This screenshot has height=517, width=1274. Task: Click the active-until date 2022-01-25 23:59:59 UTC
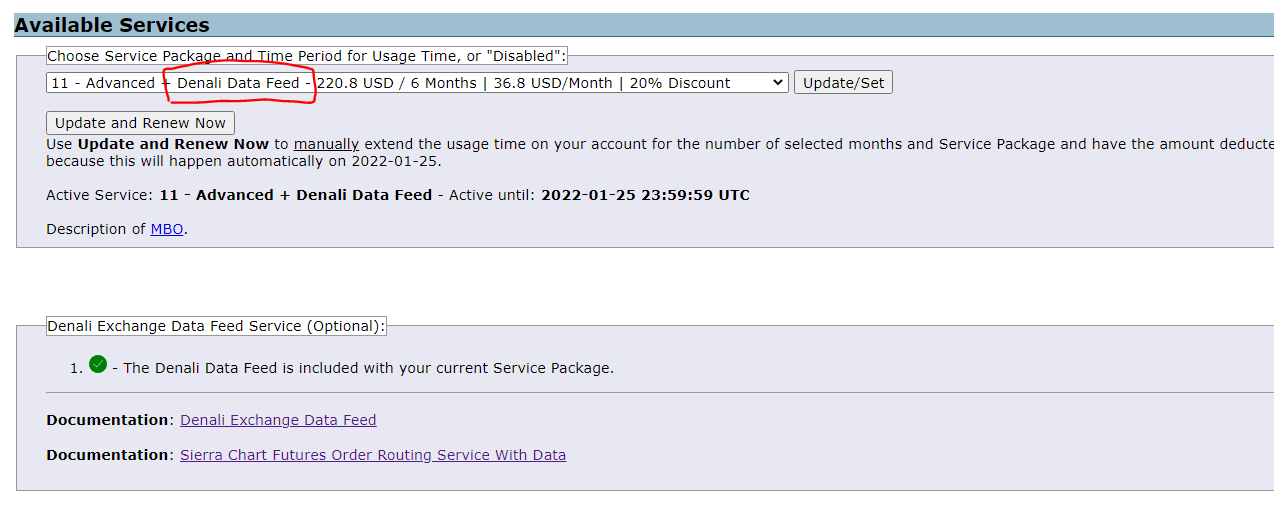coord(645,195)
